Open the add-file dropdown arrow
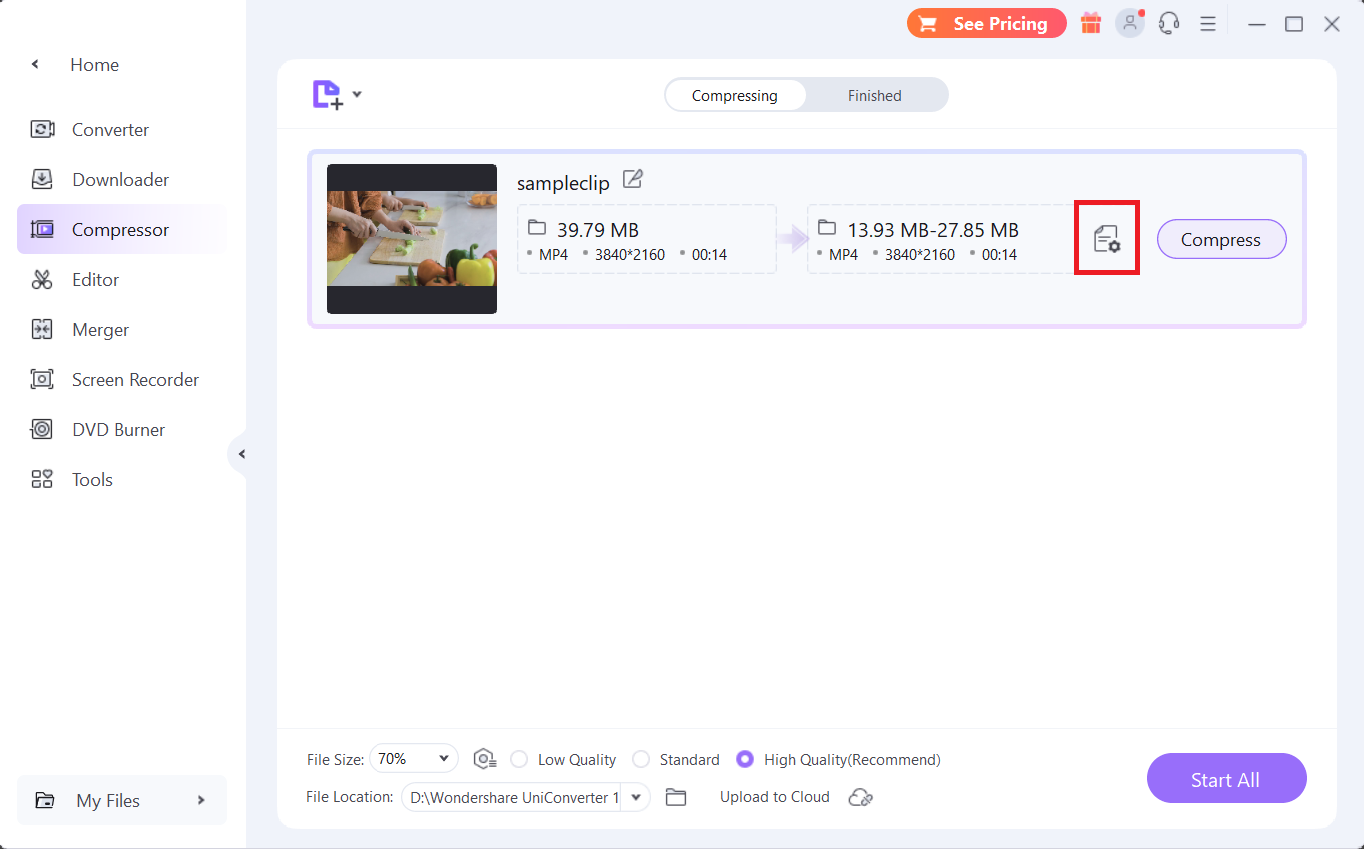The width and height of the screenshot is (1364, 849). 357,94
